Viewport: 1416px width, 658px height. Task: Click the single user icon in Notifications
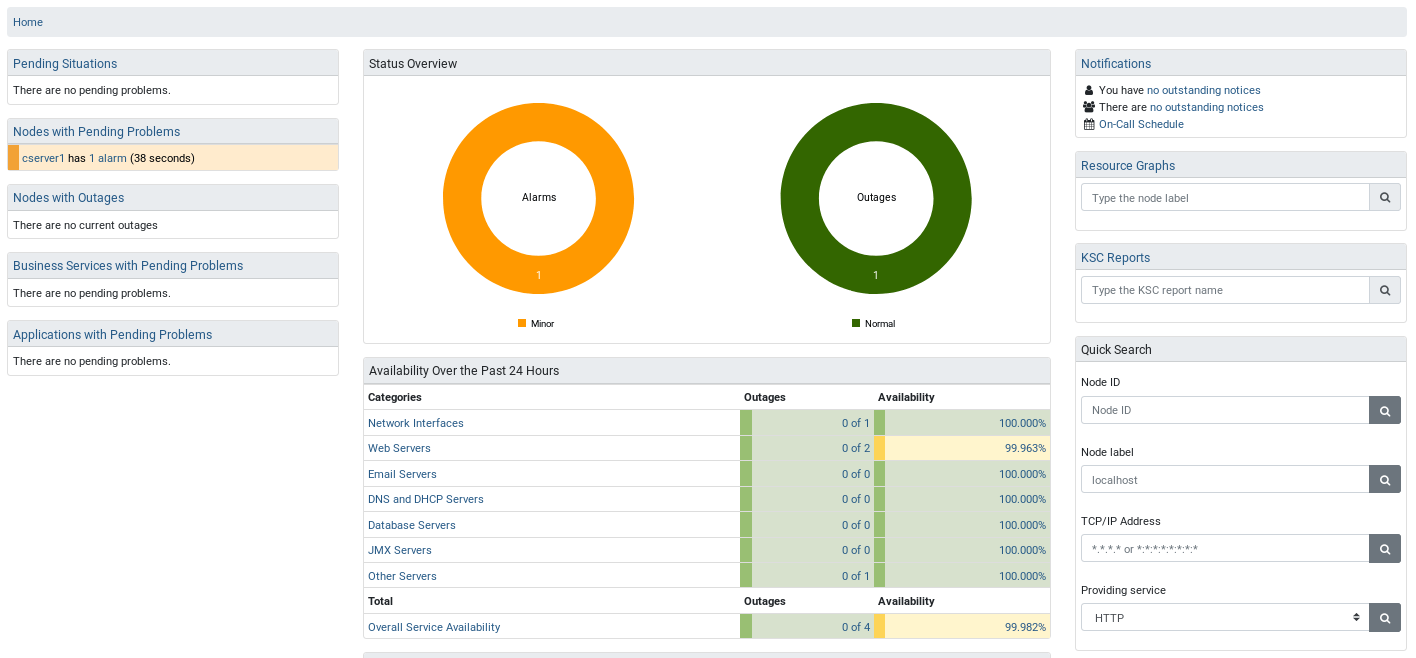[x=1089, y=91]
